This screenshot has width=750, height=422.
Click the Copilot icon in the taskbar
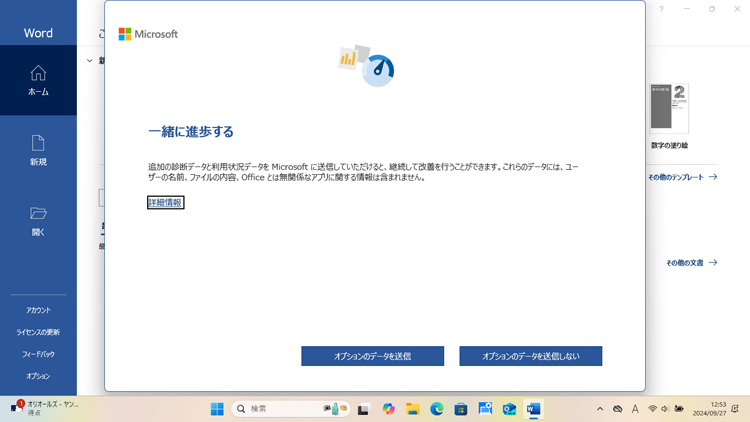coord(388,409)
